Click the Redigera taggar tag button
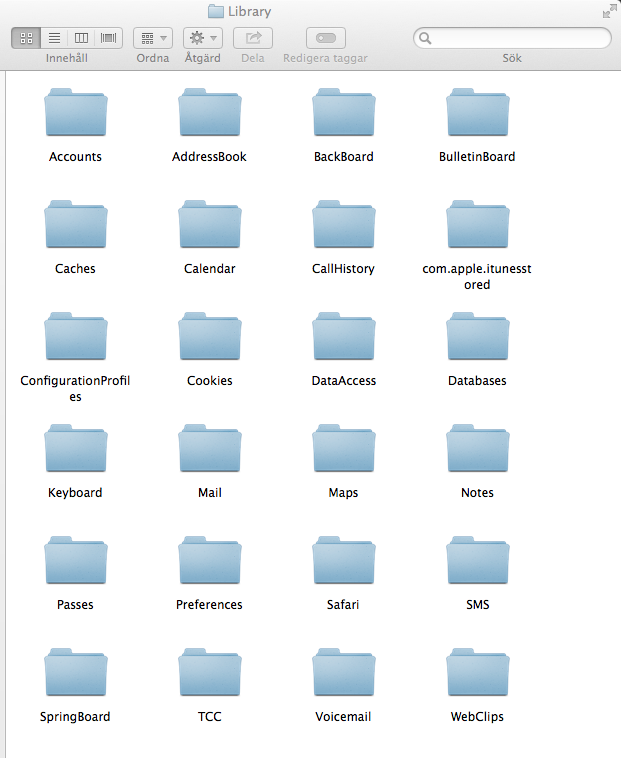The height and width of the screenshot is (758, 621). (x=326, y=38)
